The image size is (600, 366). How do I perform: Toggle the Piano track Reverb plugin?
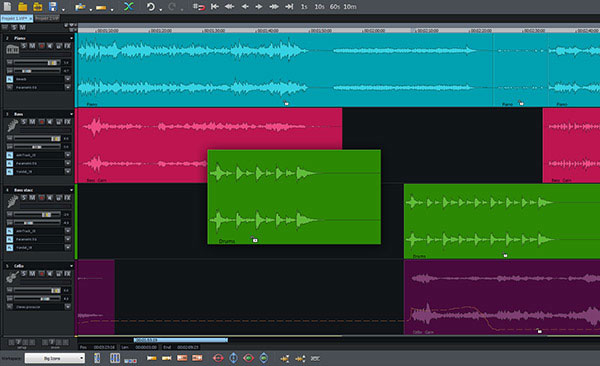pos(10,79)
